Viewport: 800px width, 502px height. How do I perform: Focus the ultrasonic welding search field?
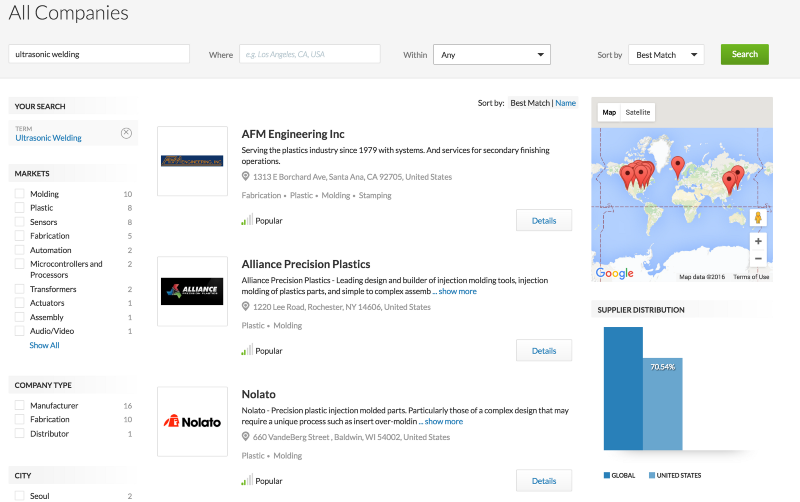click(x=99, y=54)
